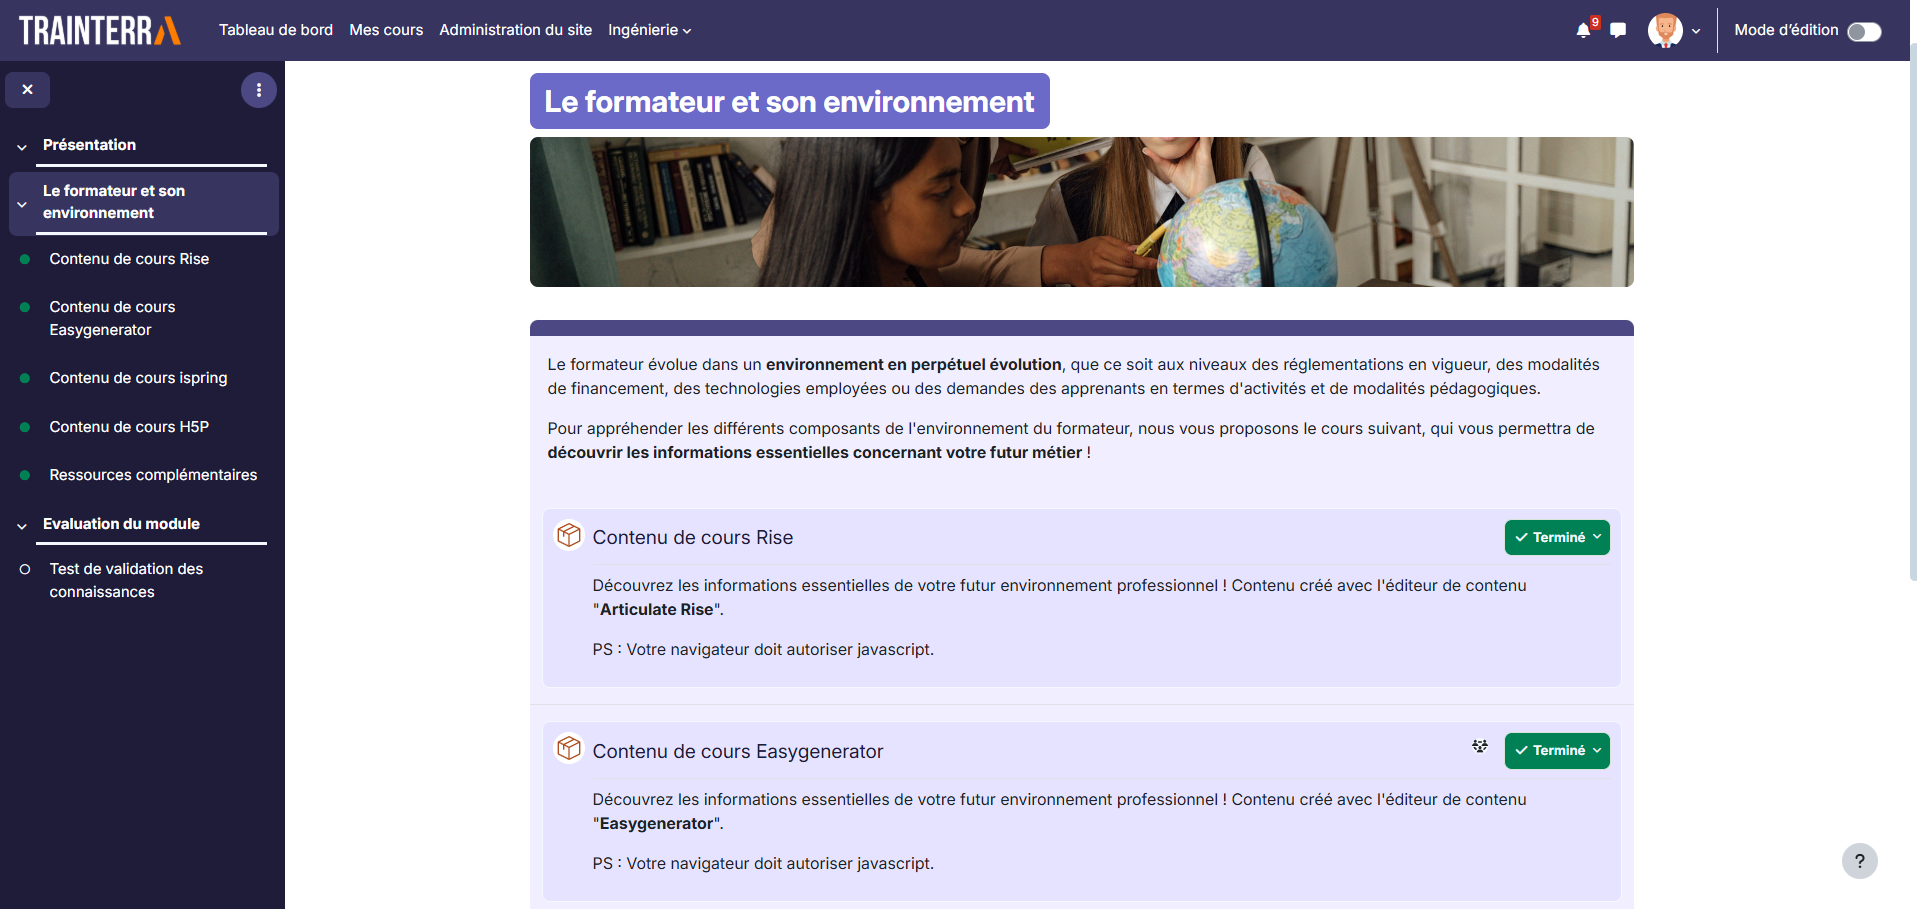This screenshot has height=909, width=1917.
Task: Collapse the Présentation section chevron
Action: (x=21, y=146)
